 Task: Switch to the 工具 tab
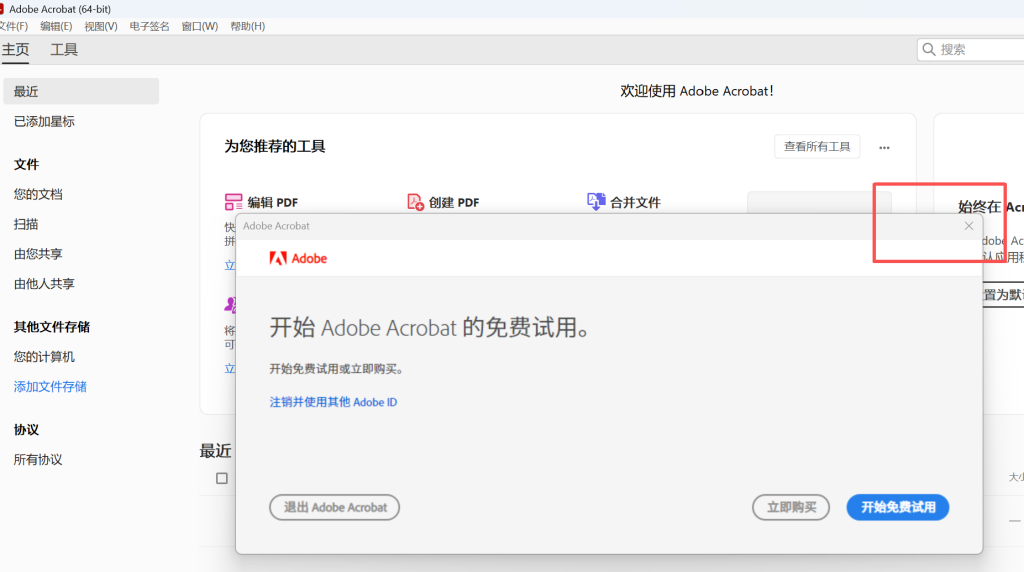click(x=64, y=49)
